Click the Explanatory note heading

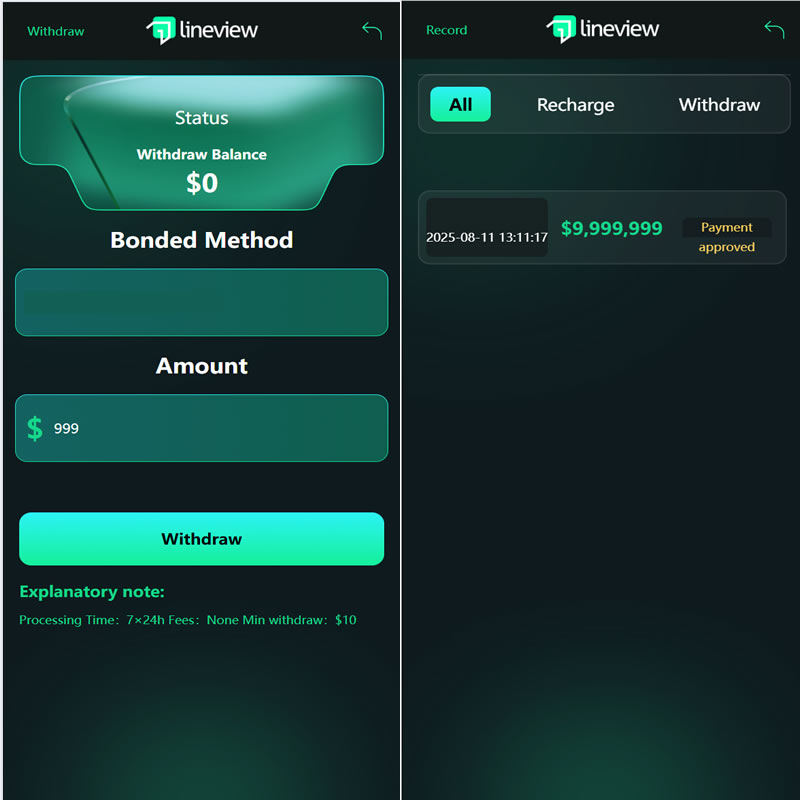92,592
